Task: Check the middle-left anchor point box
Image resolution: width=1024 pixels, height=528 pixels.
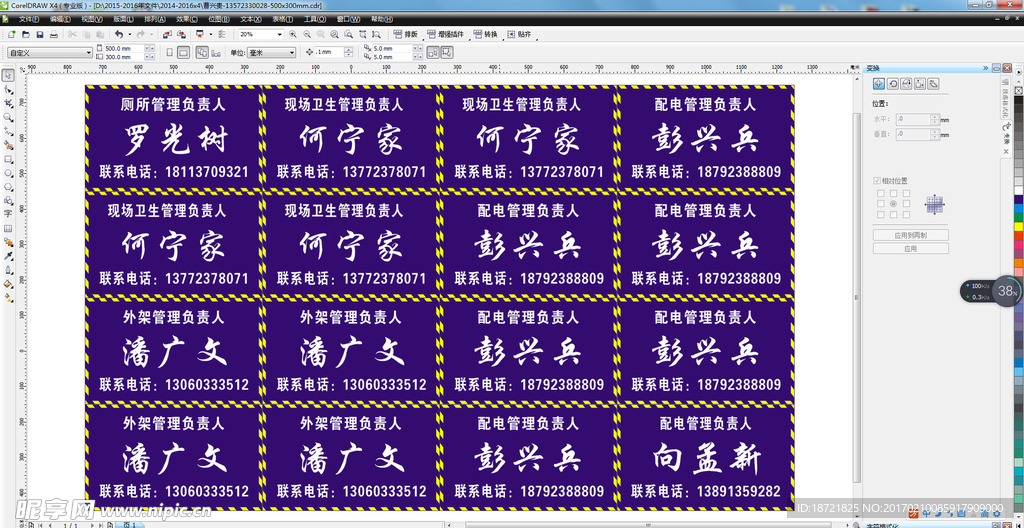Action: tap(880, 204)
